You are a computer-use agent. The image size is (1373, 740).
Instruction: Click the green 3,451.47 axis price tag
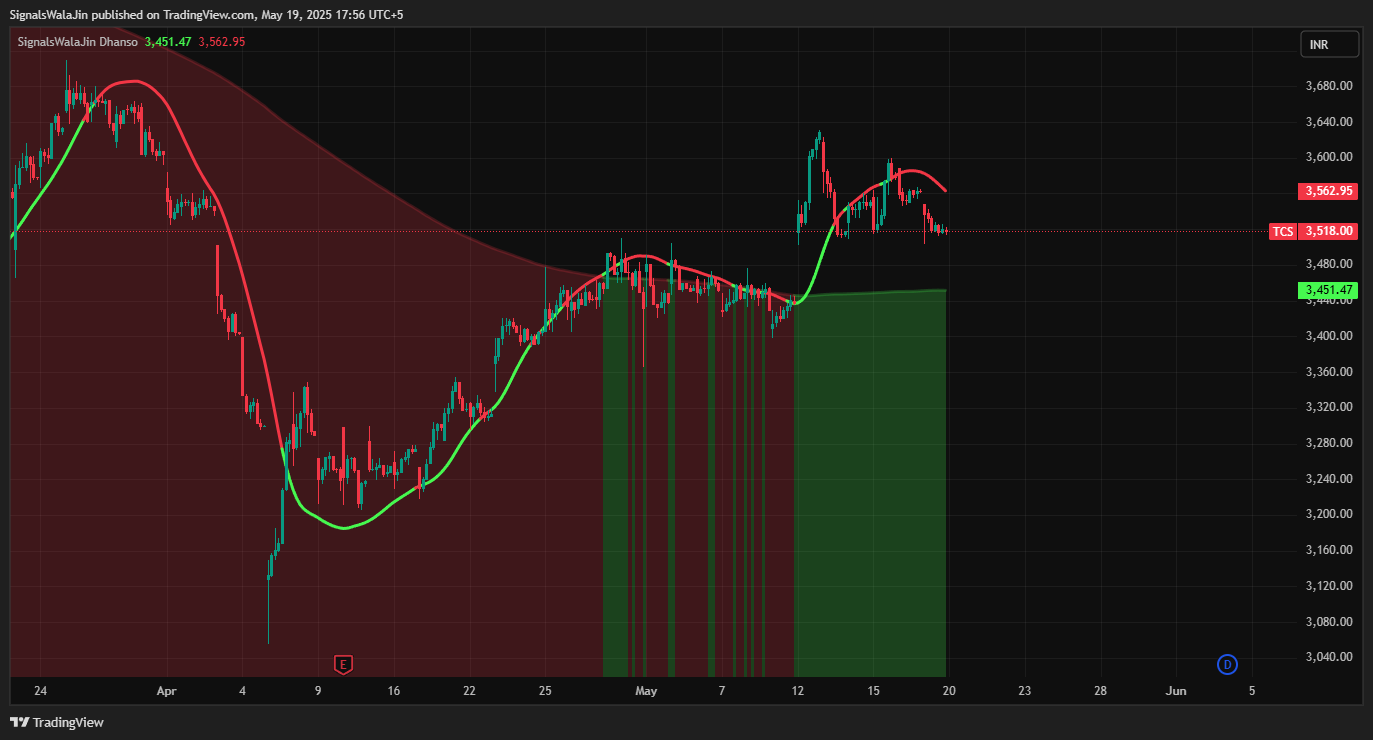1328,290
